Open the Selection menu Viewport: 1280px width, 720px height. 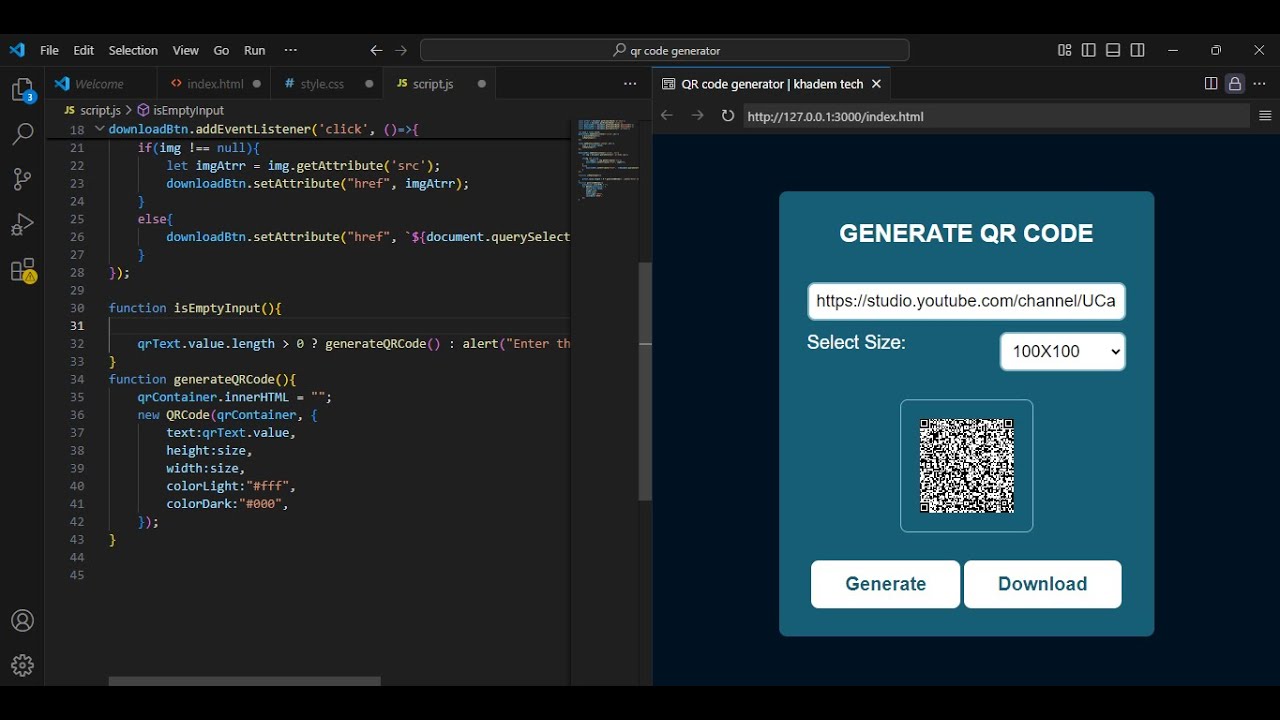pyautogui.click(x=133, y=50)
